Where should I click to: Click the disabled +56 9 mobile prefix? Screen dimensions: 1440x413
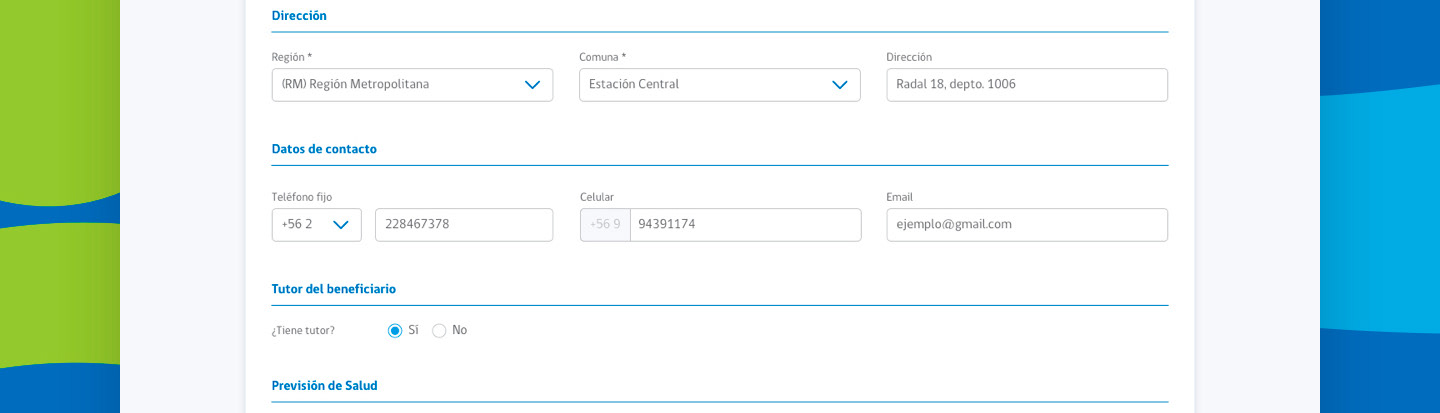coord(605,225)
